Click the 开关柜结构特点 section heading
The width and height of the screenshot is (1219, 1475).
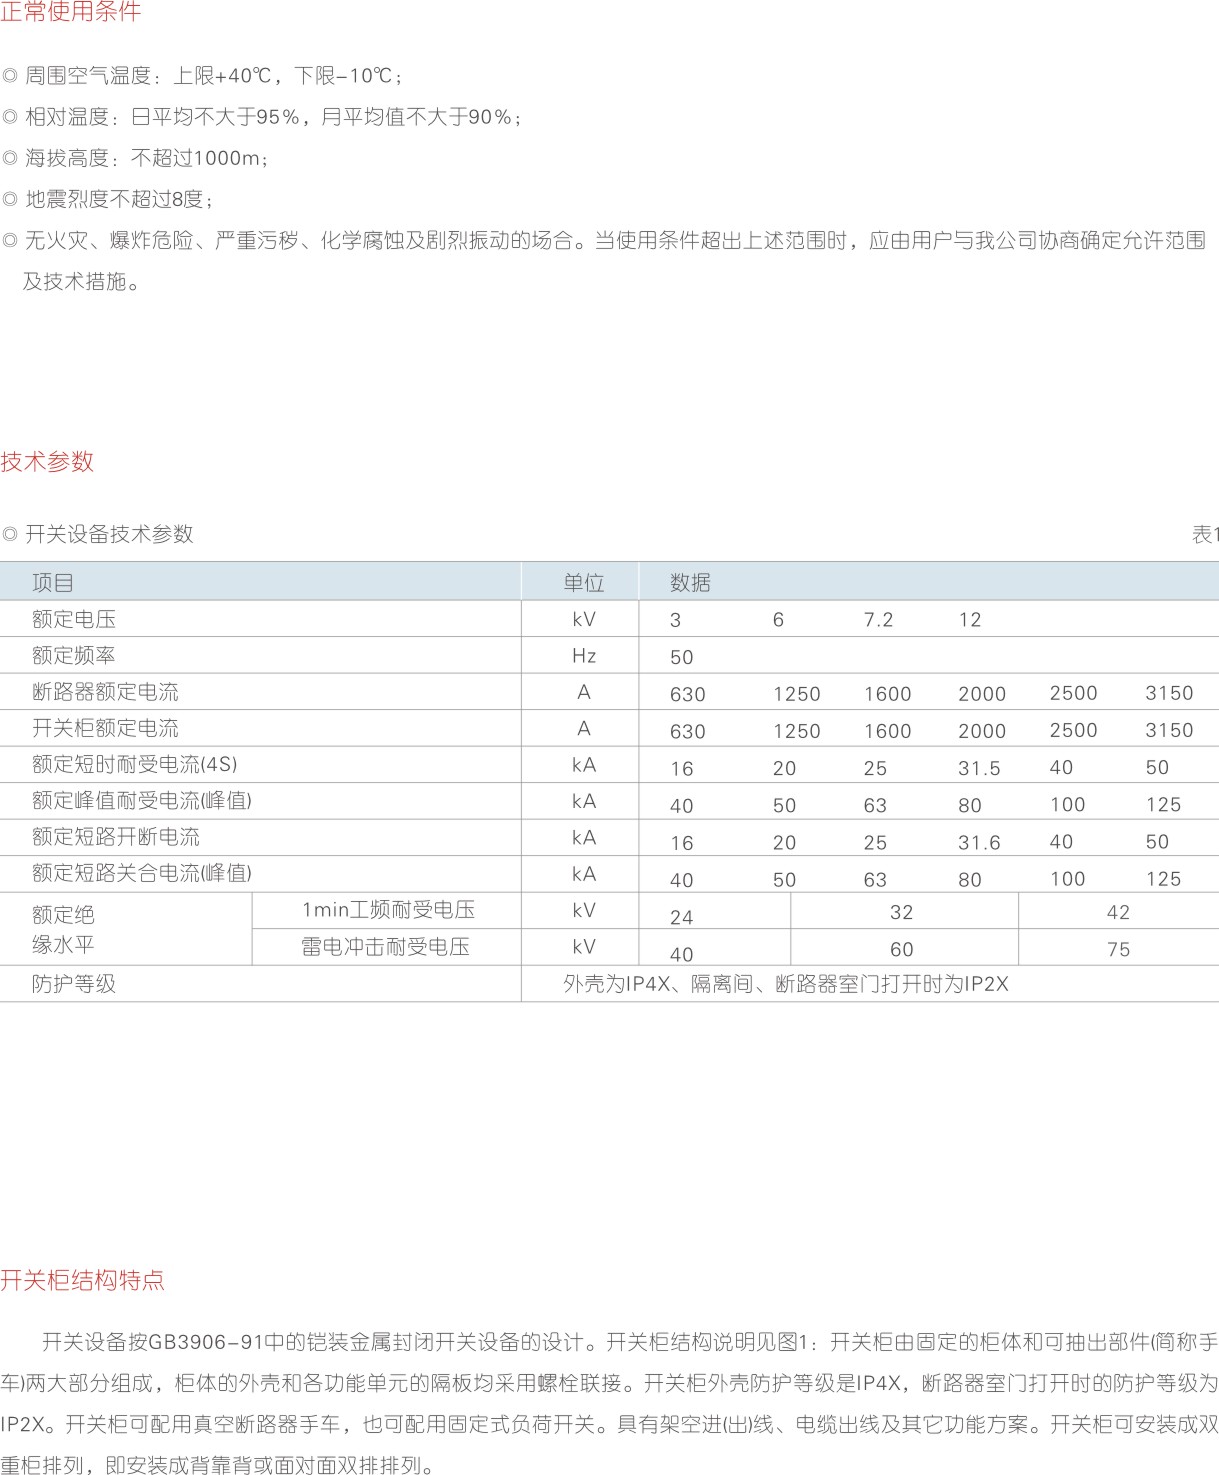(82, 1280)
